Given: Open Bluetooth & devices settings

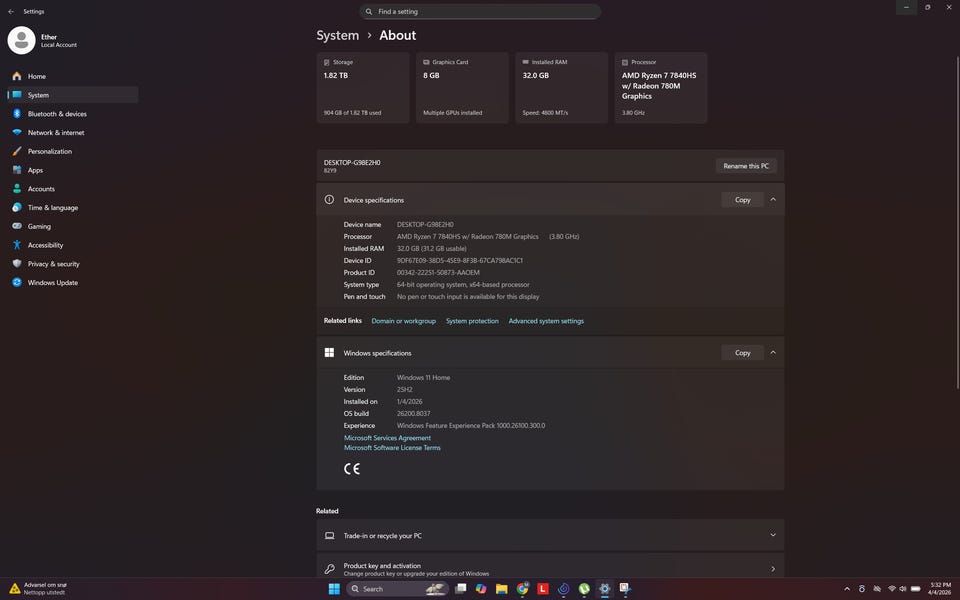Looking at the screenshot, I should tap(72, 114).
